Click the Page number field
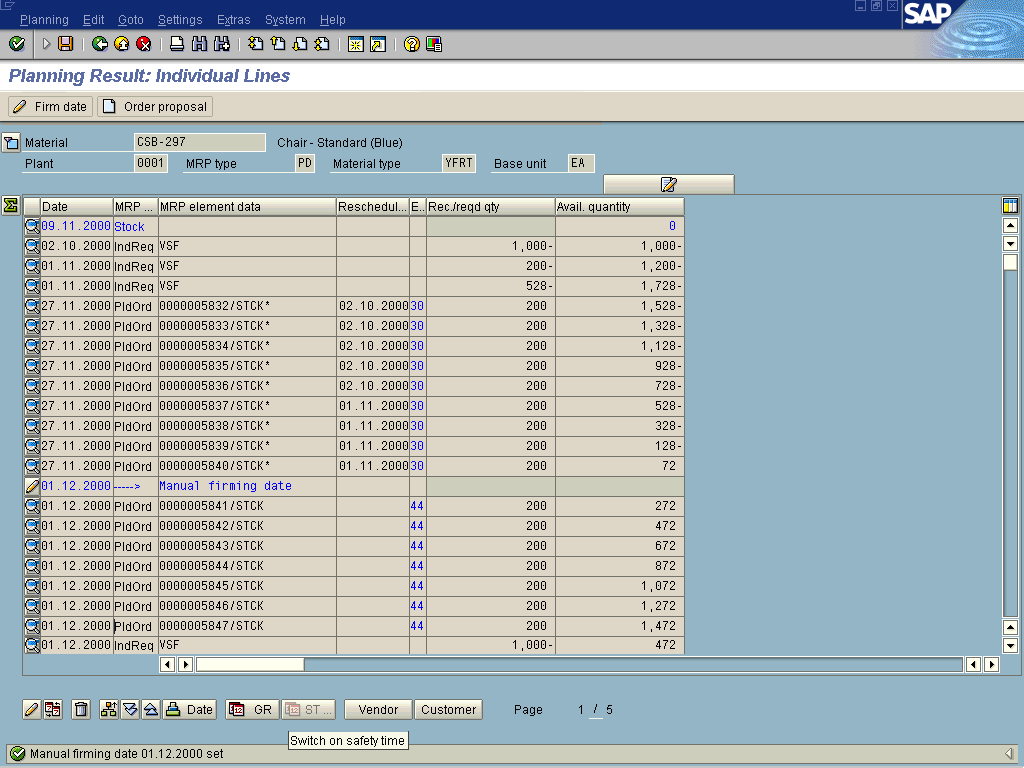This screenshot has width=1024, height=768. (x=581, y=709)
